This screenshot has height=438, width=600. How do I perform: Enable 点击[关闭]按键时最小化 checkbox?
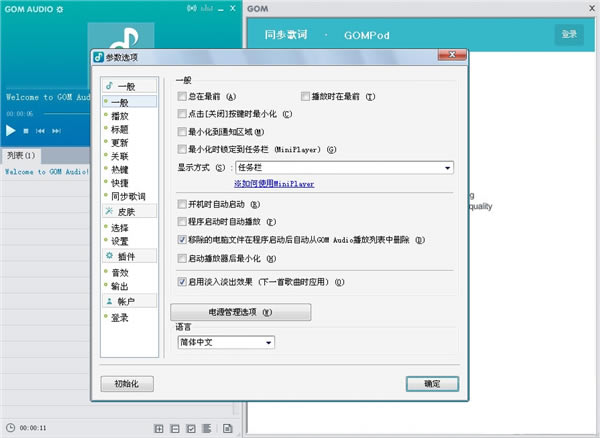182,114
